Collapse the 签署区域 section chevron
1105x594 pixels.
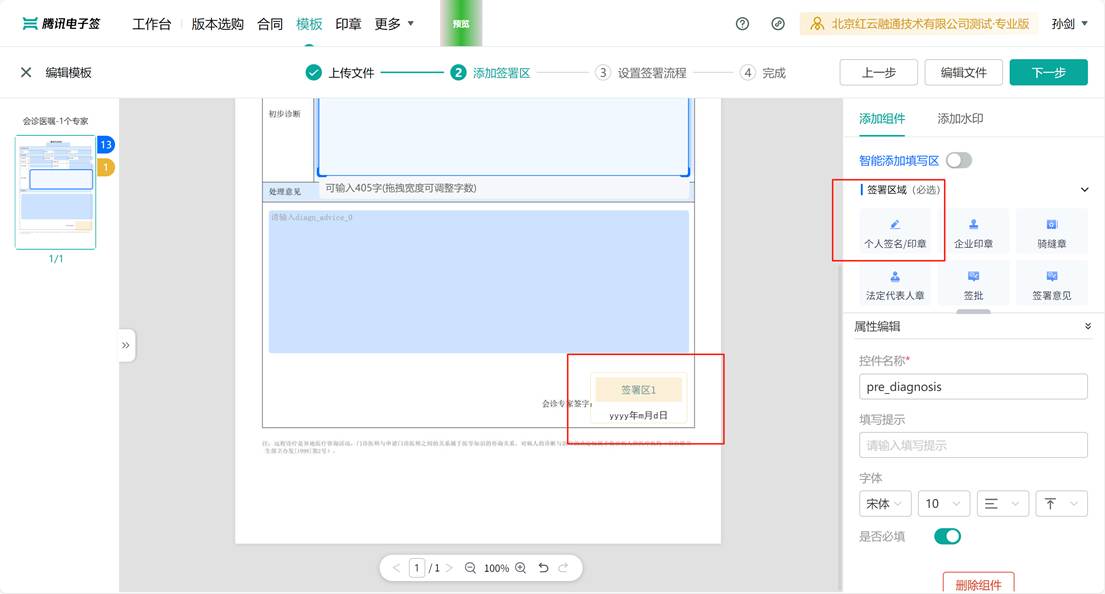(1084, 190)
